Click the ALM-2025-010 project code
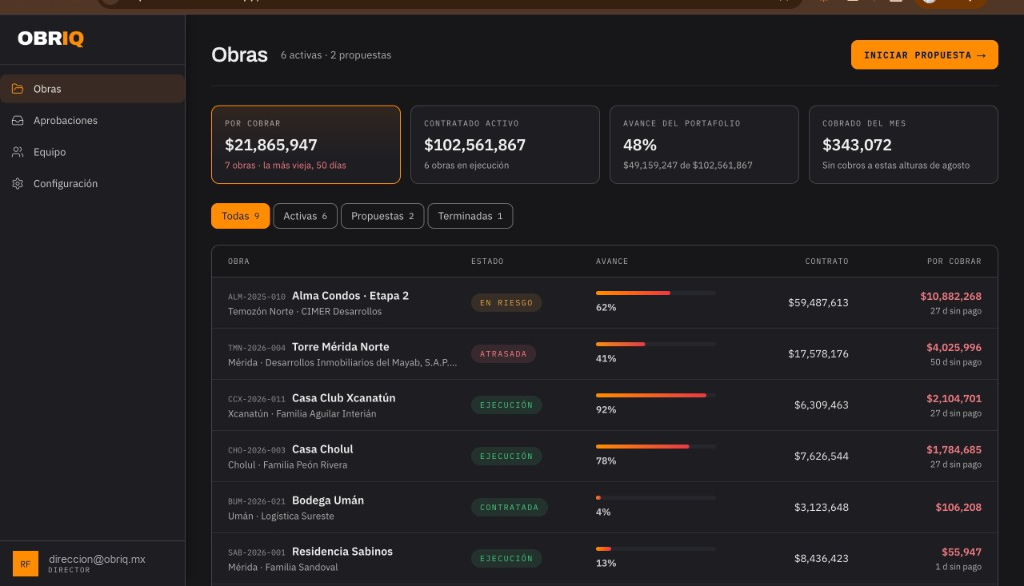Screen dimensions: 1024x586 [x=257, y=297]
